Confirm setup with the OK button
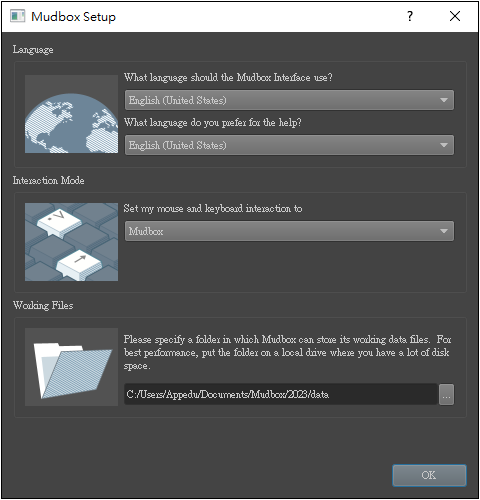The image size is (480, 500). click(429, 475)
